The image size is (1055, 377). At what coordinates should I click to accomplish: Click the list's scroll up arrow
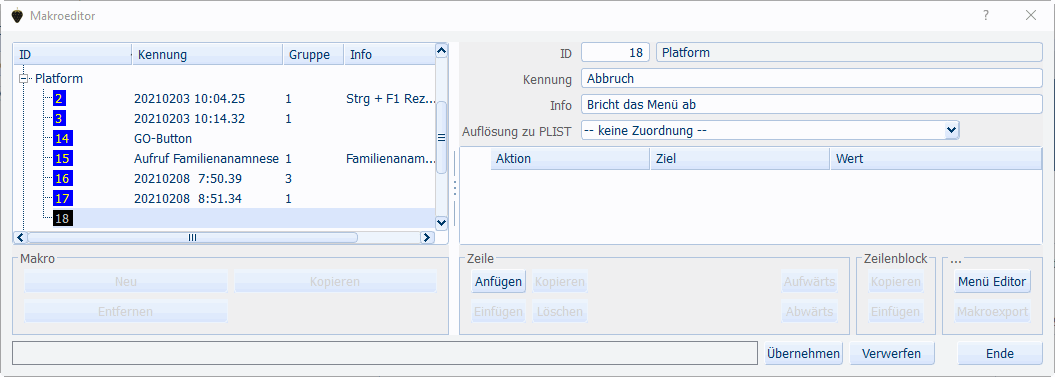pos(442,51)
